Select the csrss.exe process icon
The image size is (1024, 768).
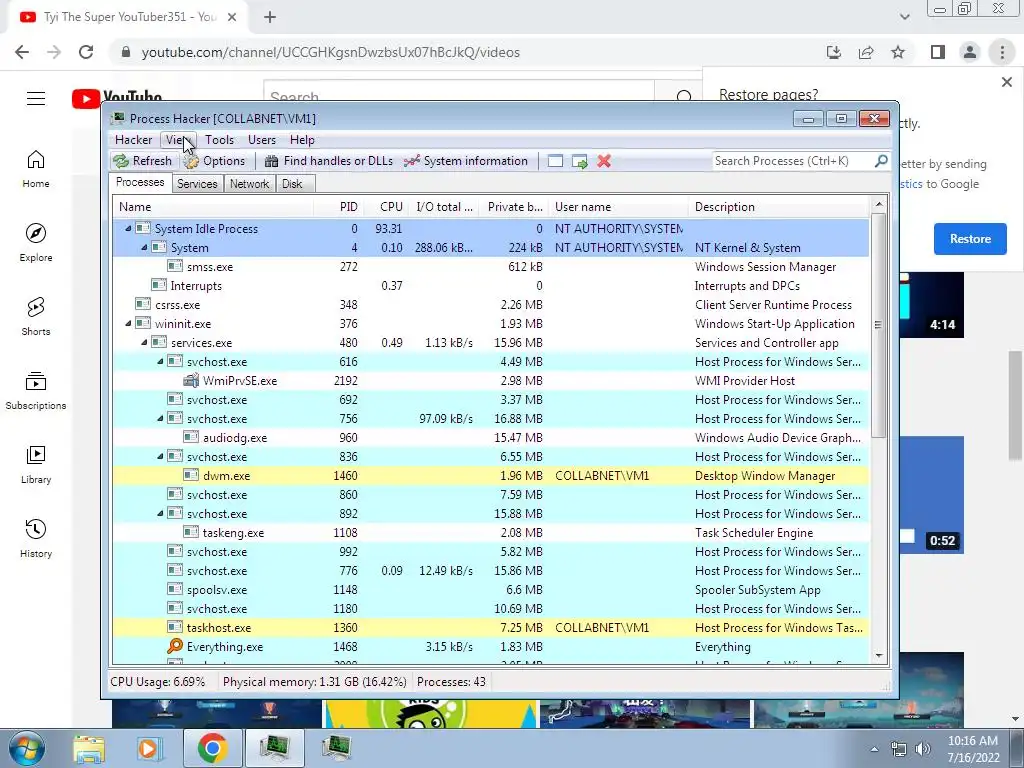click(x=143, y=304)
